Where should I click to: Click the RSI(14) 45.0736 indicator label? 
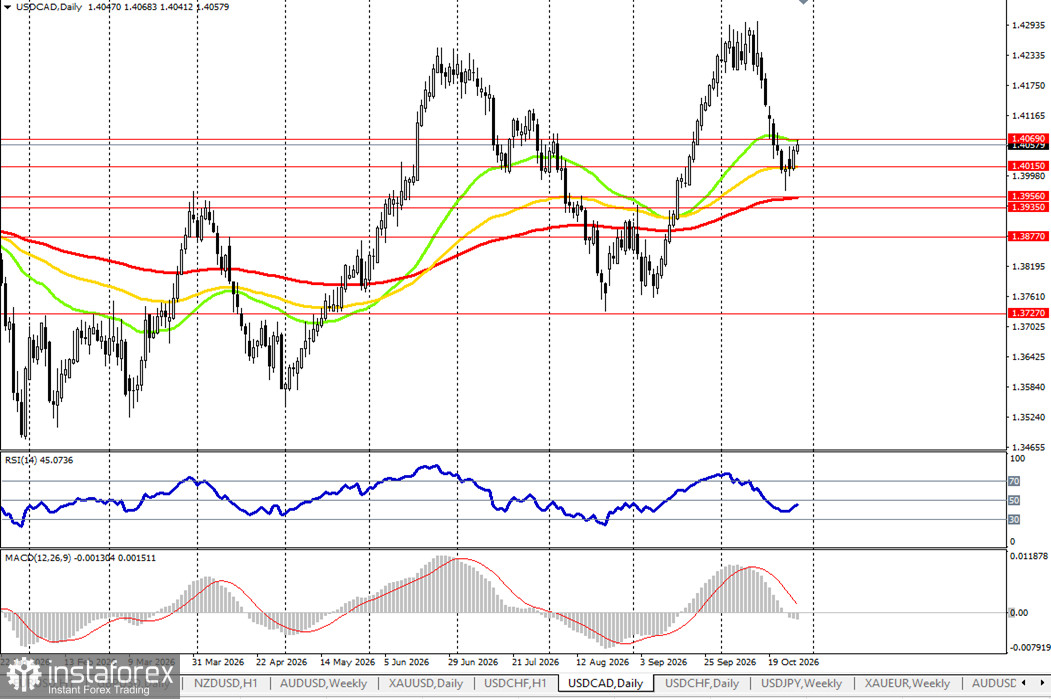39,460
